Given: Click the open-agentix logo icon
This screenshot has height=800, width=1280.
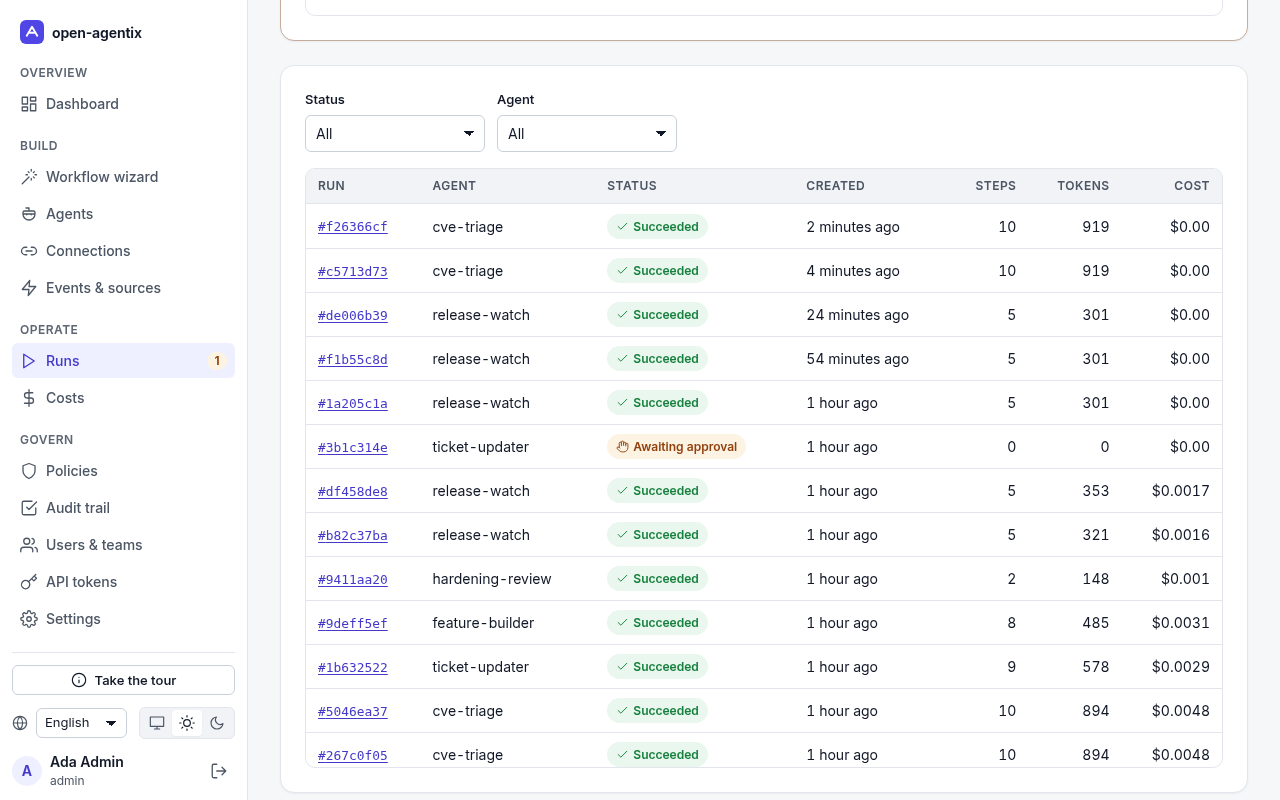Looking at the screenshot, I should point(32,32).
